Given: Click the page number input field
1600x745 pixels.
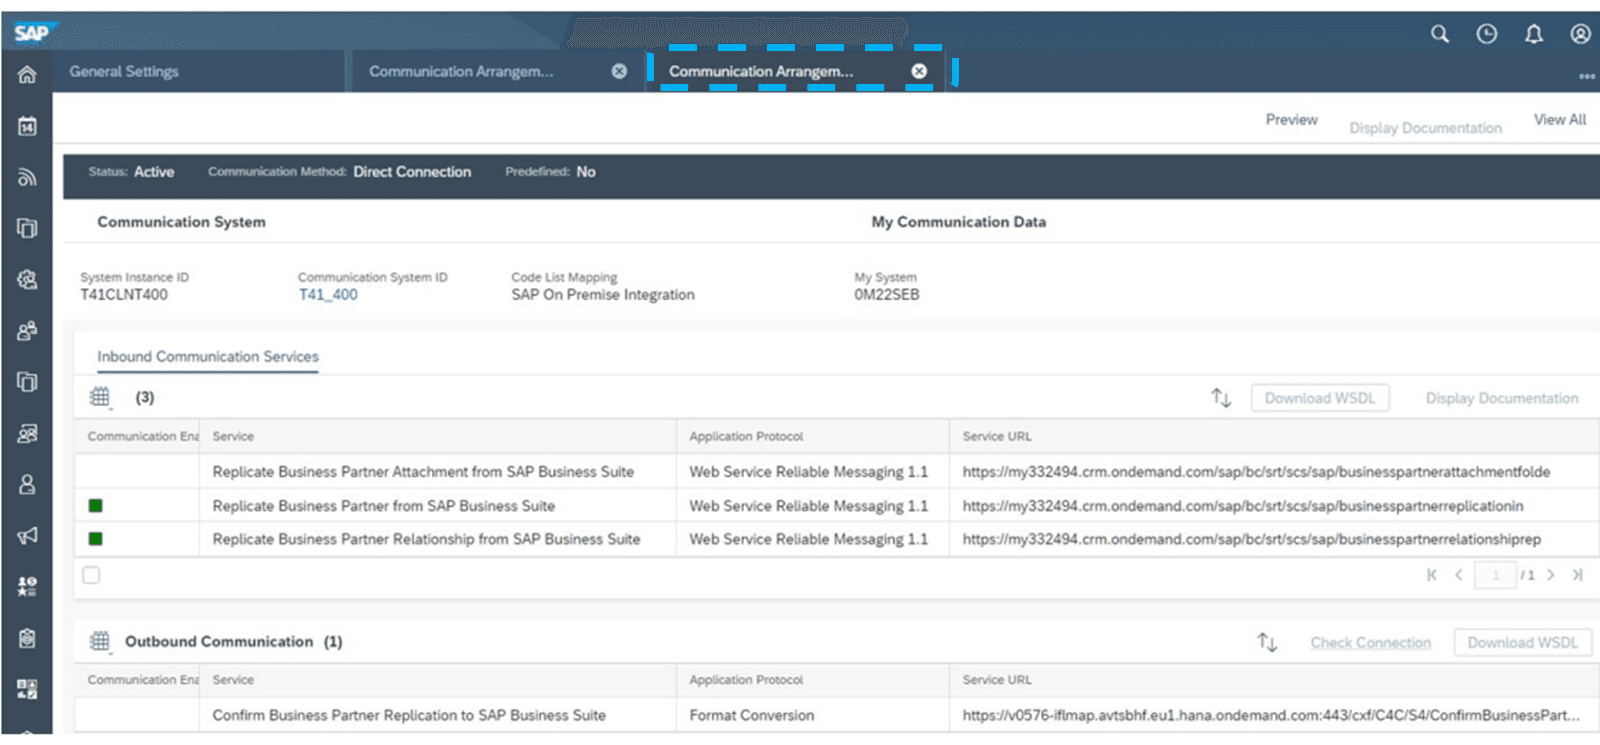Looking at the screenshot, I should [1495, 575].
